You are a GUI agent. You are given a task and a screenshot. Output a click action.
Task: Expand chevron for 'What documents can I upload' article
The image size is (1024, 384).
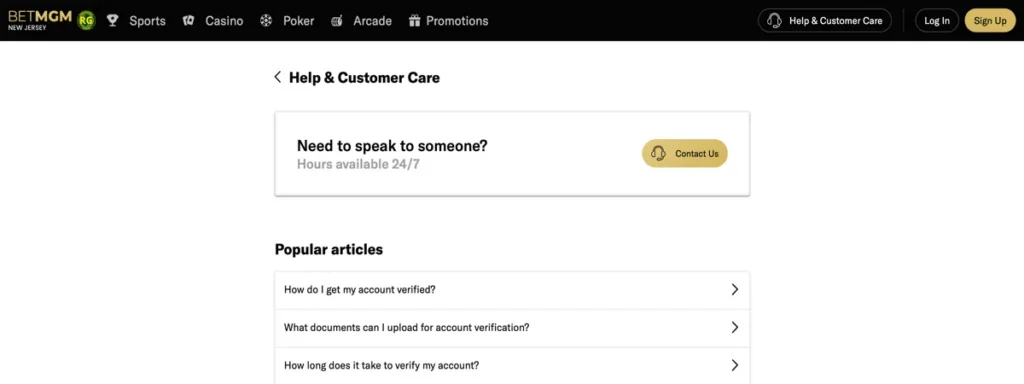pos(735,327)
